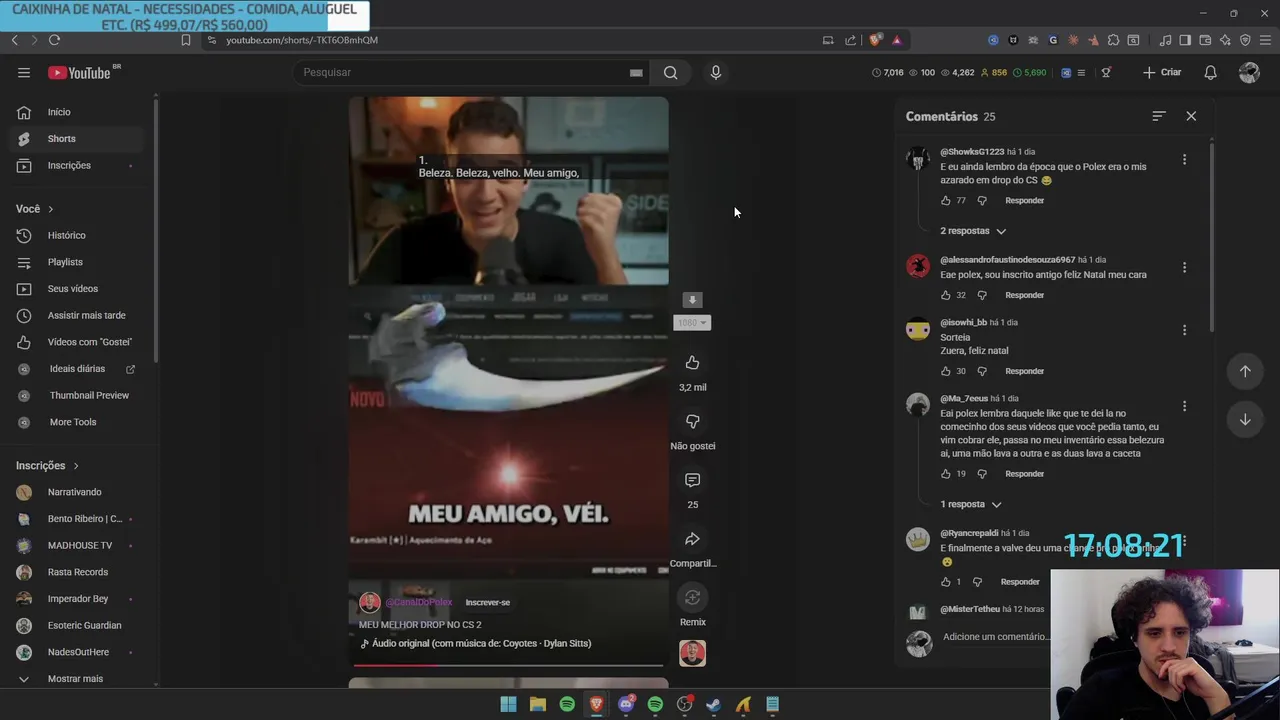Image resolution: width=1280 pixels, height=720 pixels.
Task: Close the Comentários panel
Action: point(1191,116)
